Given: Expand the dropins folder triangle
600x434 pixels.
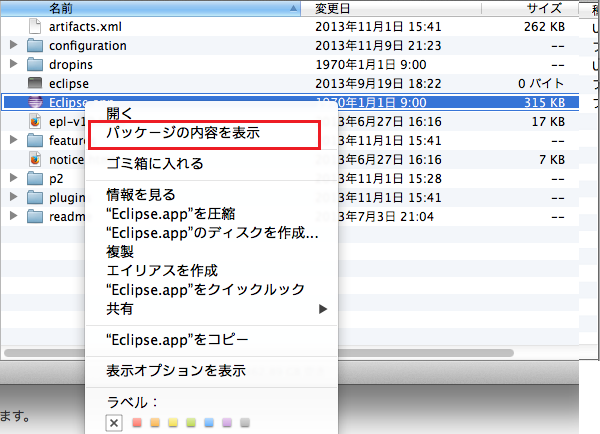Looking at the screenshot, I should point(13,64).
